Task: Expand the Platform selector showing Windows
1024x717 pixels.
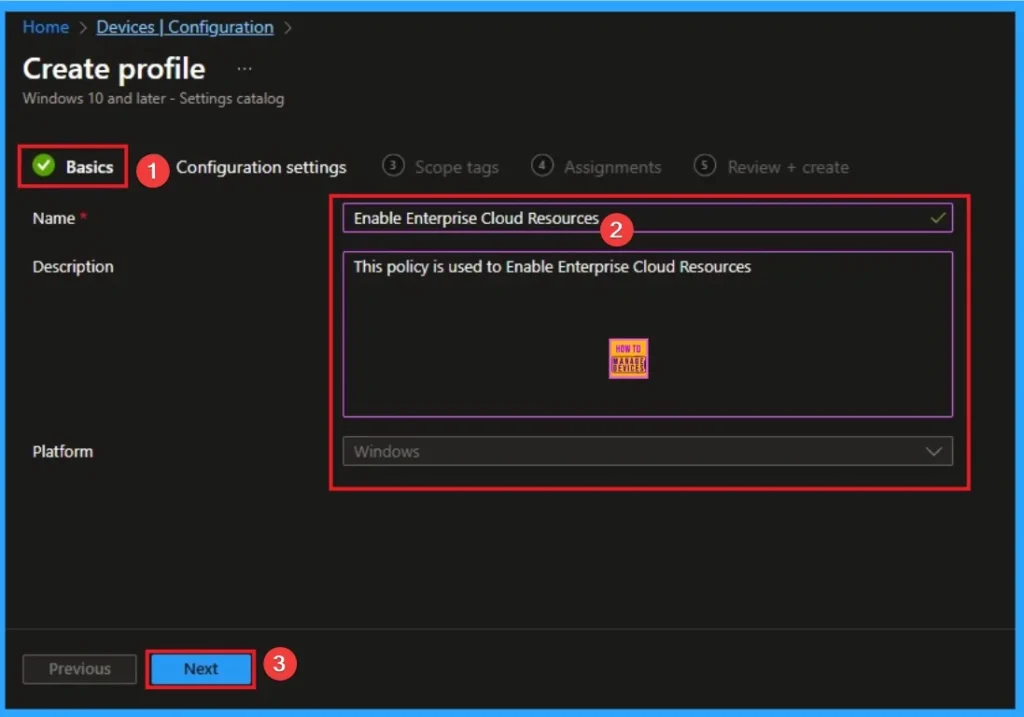Action: 648,451
